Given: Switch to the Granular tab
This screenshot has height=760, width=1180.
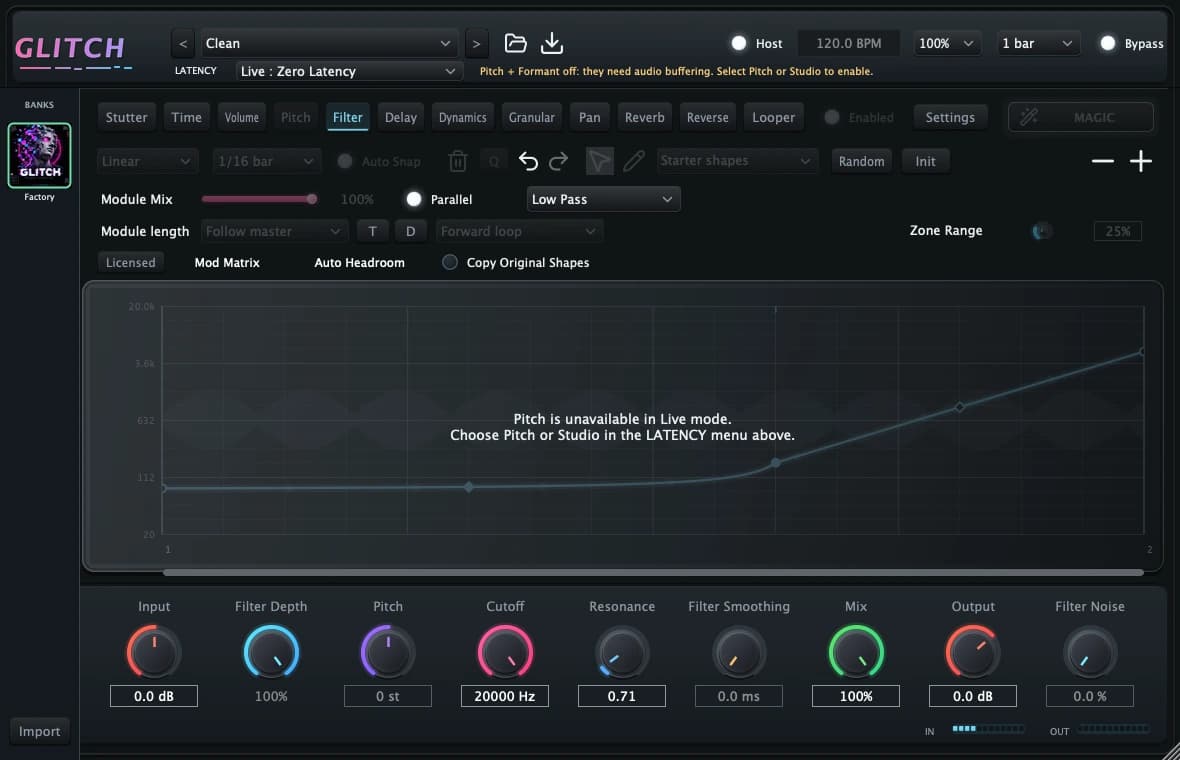Looking at the screenshot, I should pos(531,117).
